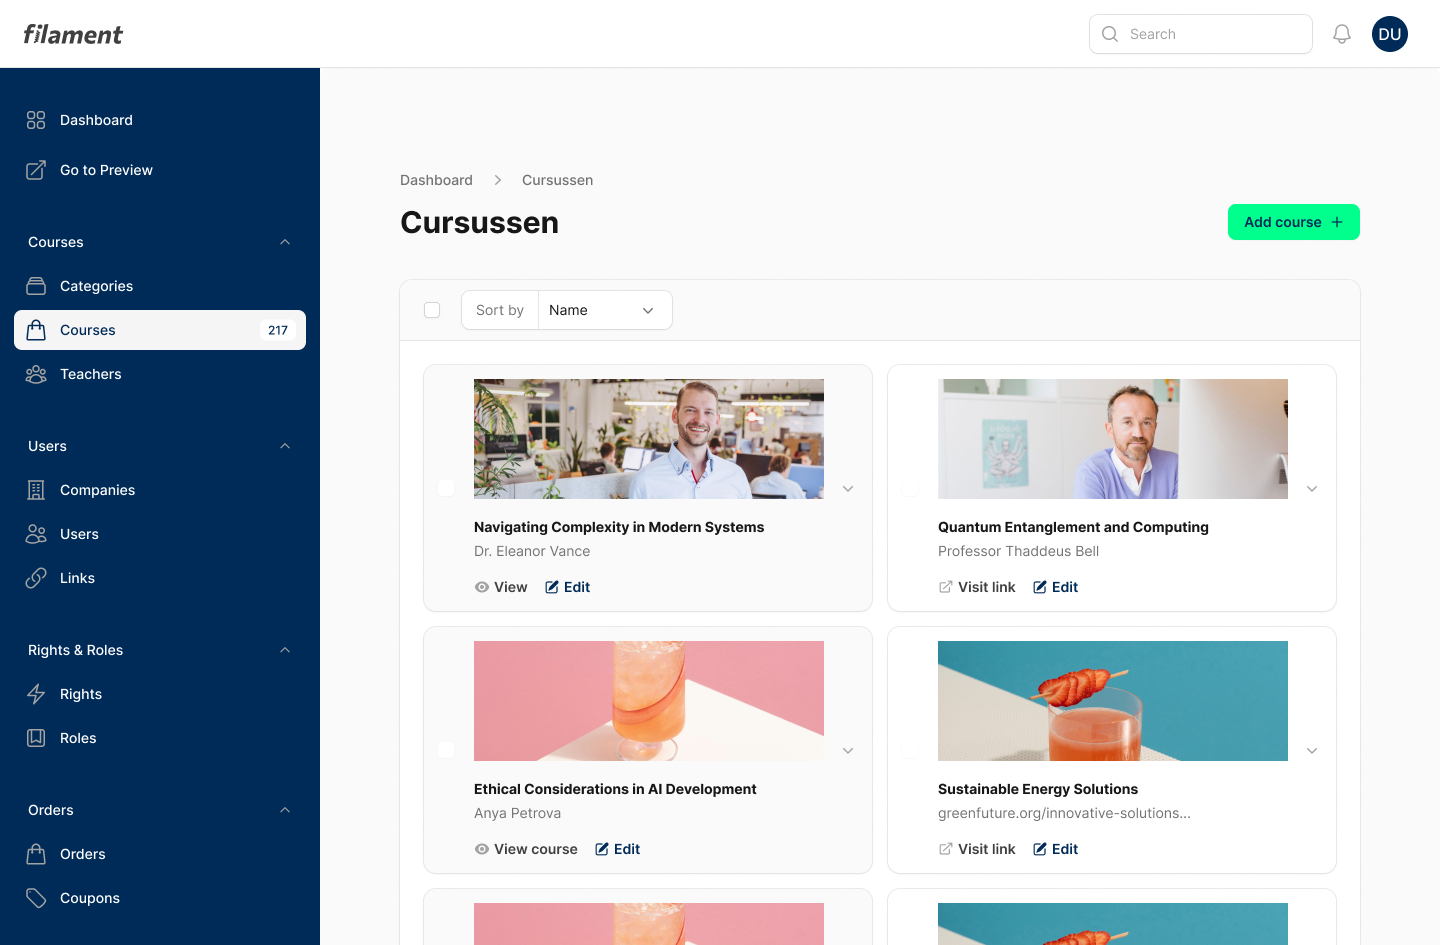Expand the Sustainable Energy Solutions card chevron
The width and height of the screenshot is (1440, 945).
point(1312,750)
